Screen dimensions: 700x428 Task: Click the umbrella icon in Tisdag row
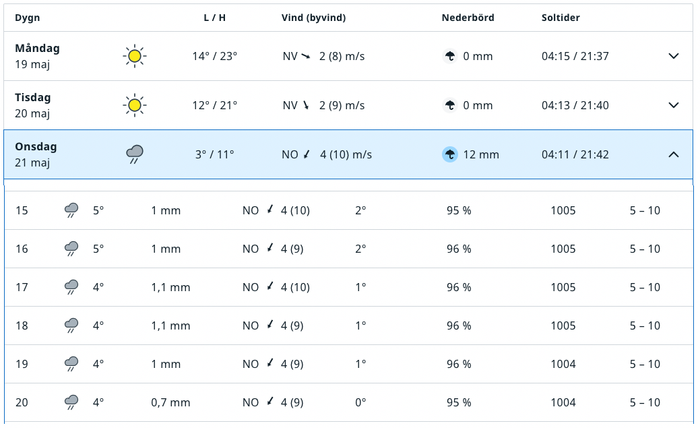[x=450, y=105]
